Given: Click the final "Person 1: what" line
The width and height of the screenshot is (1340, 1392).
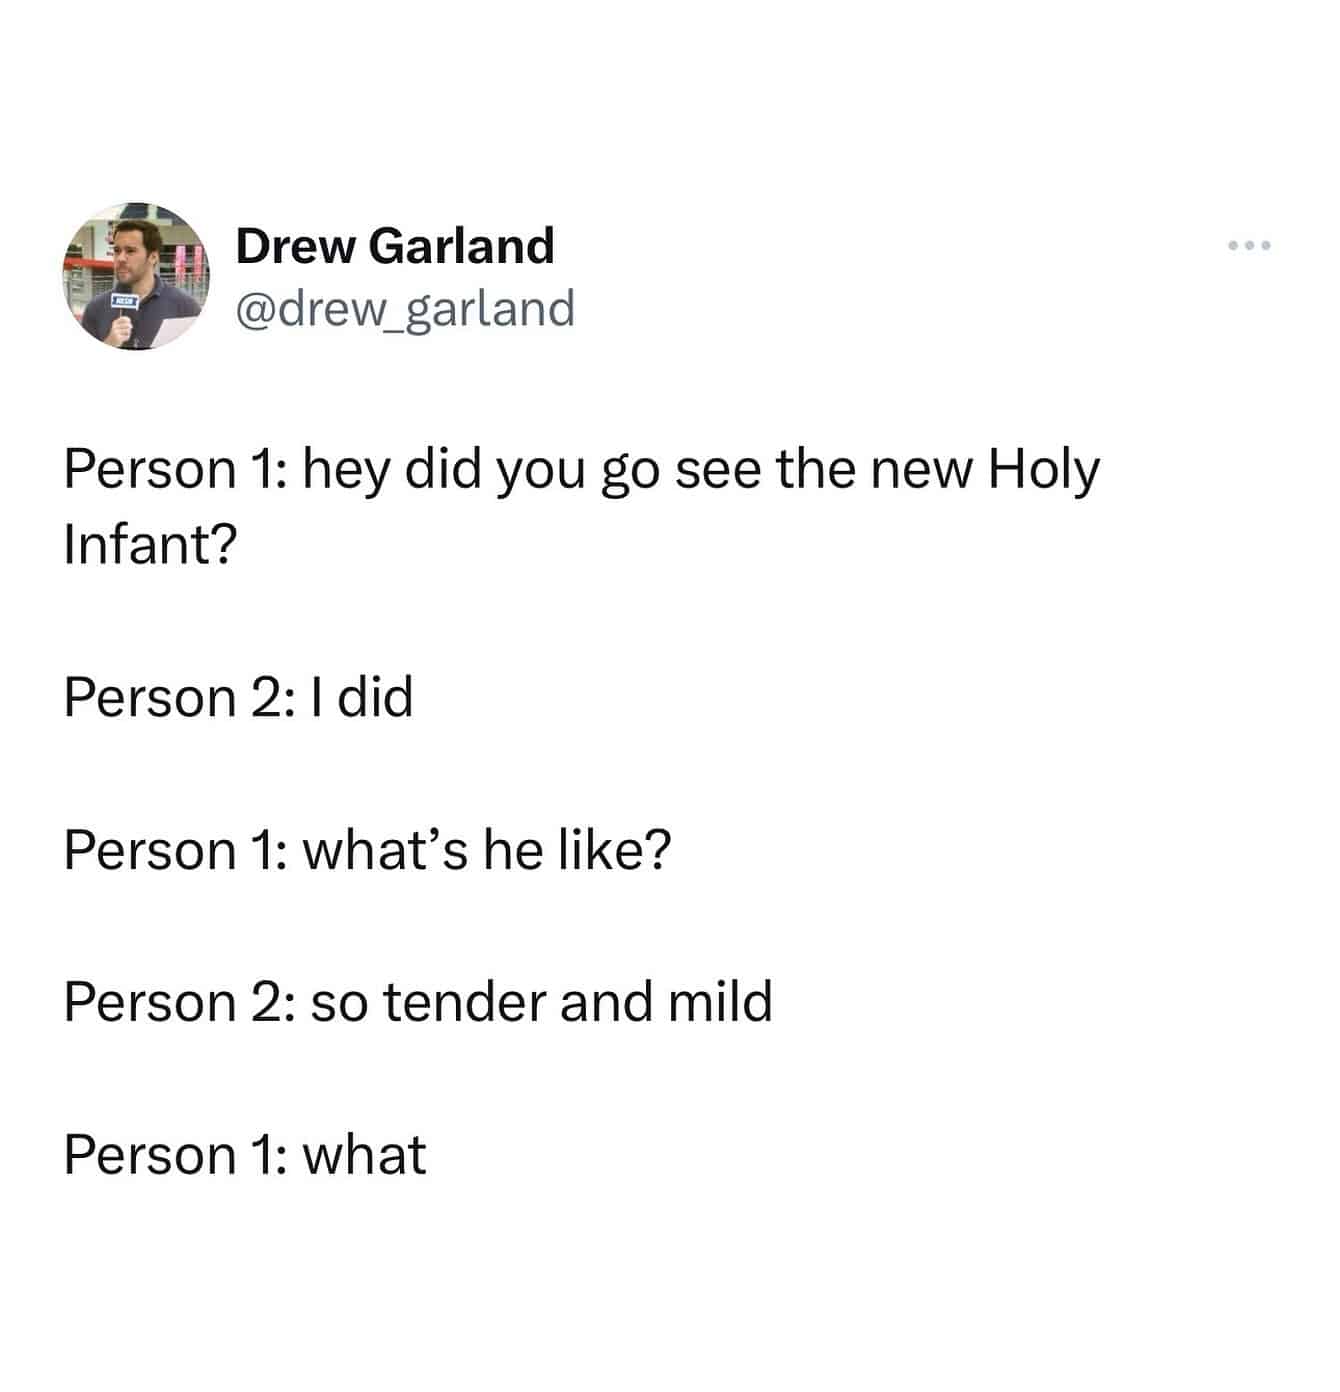Looking at the screenshot, I should [245, 1154].
